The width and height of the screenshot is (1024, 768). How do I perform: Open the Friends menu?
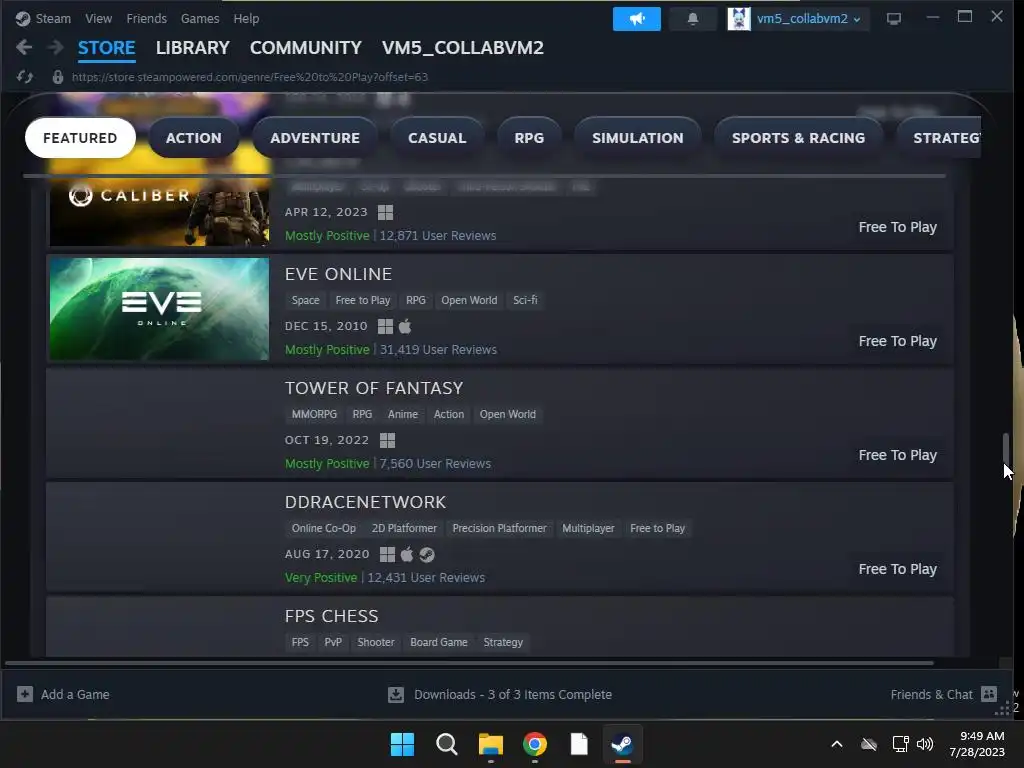point(146,19)
